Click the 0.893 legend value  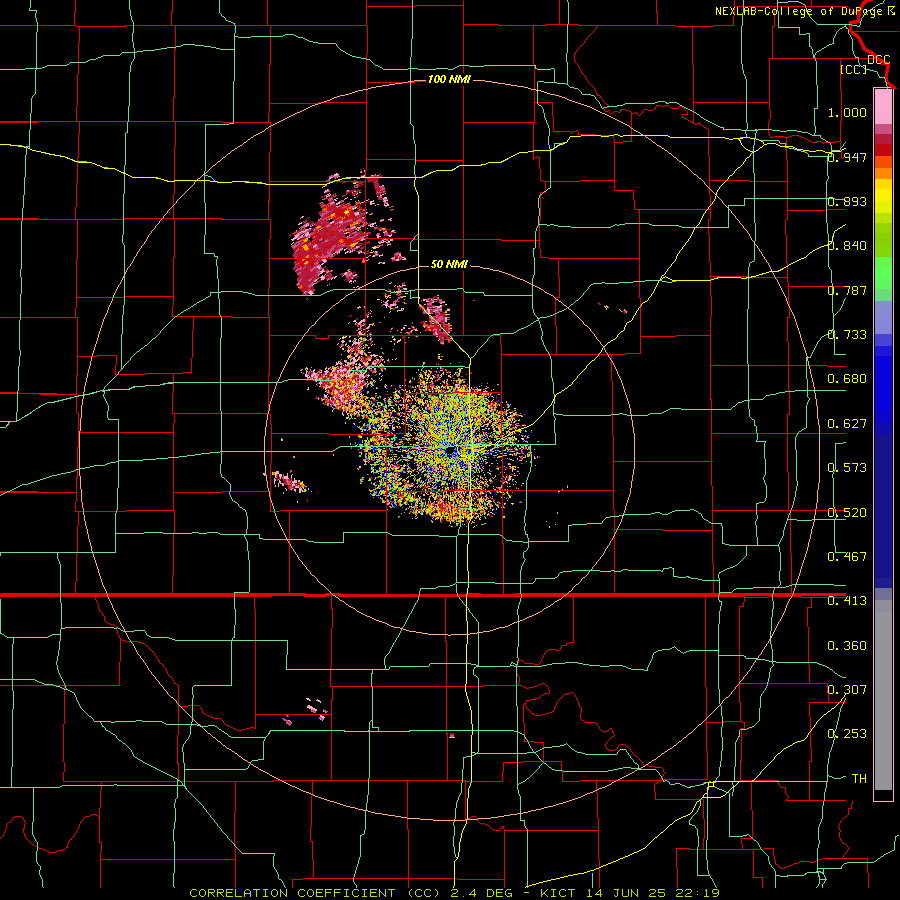(847, 201)
